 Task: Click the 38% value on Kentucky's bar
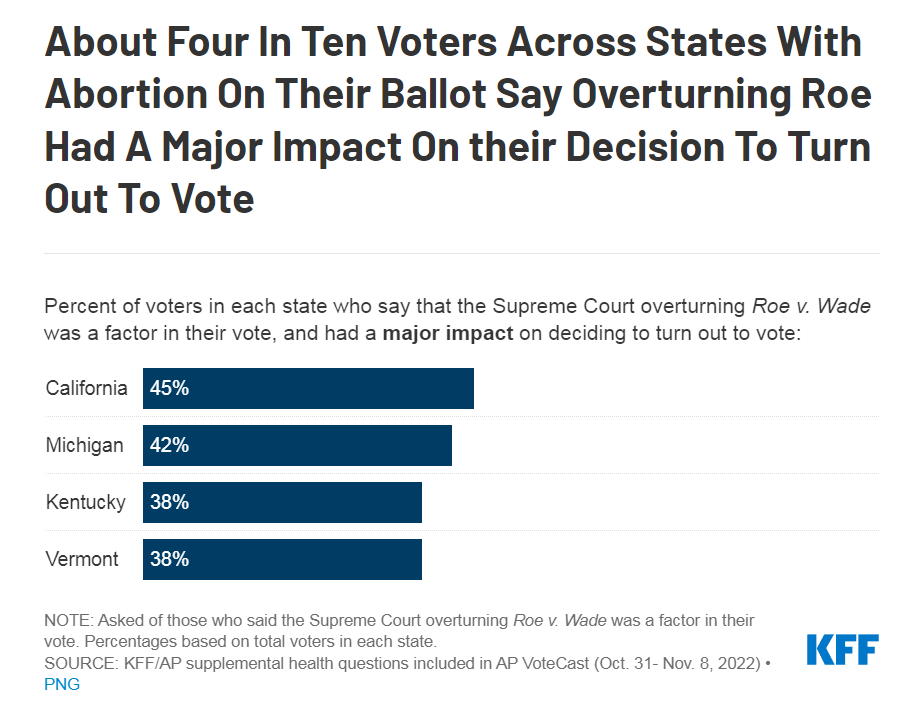[170, 502]
